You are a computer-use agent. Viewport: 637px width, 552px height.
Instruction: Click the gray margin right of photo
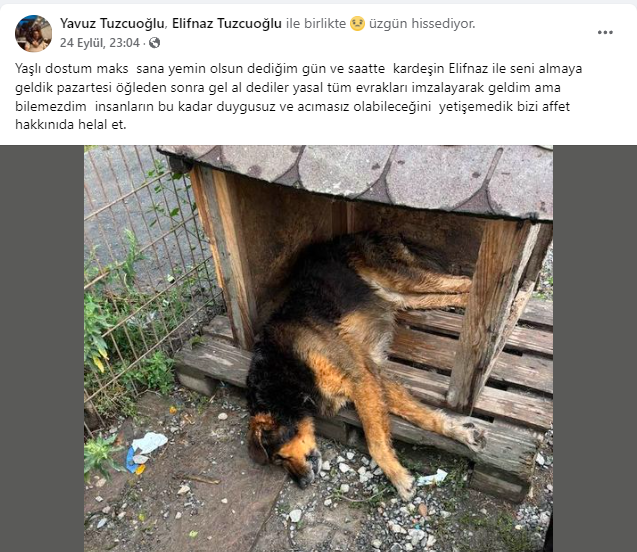[x=595, y=349]
